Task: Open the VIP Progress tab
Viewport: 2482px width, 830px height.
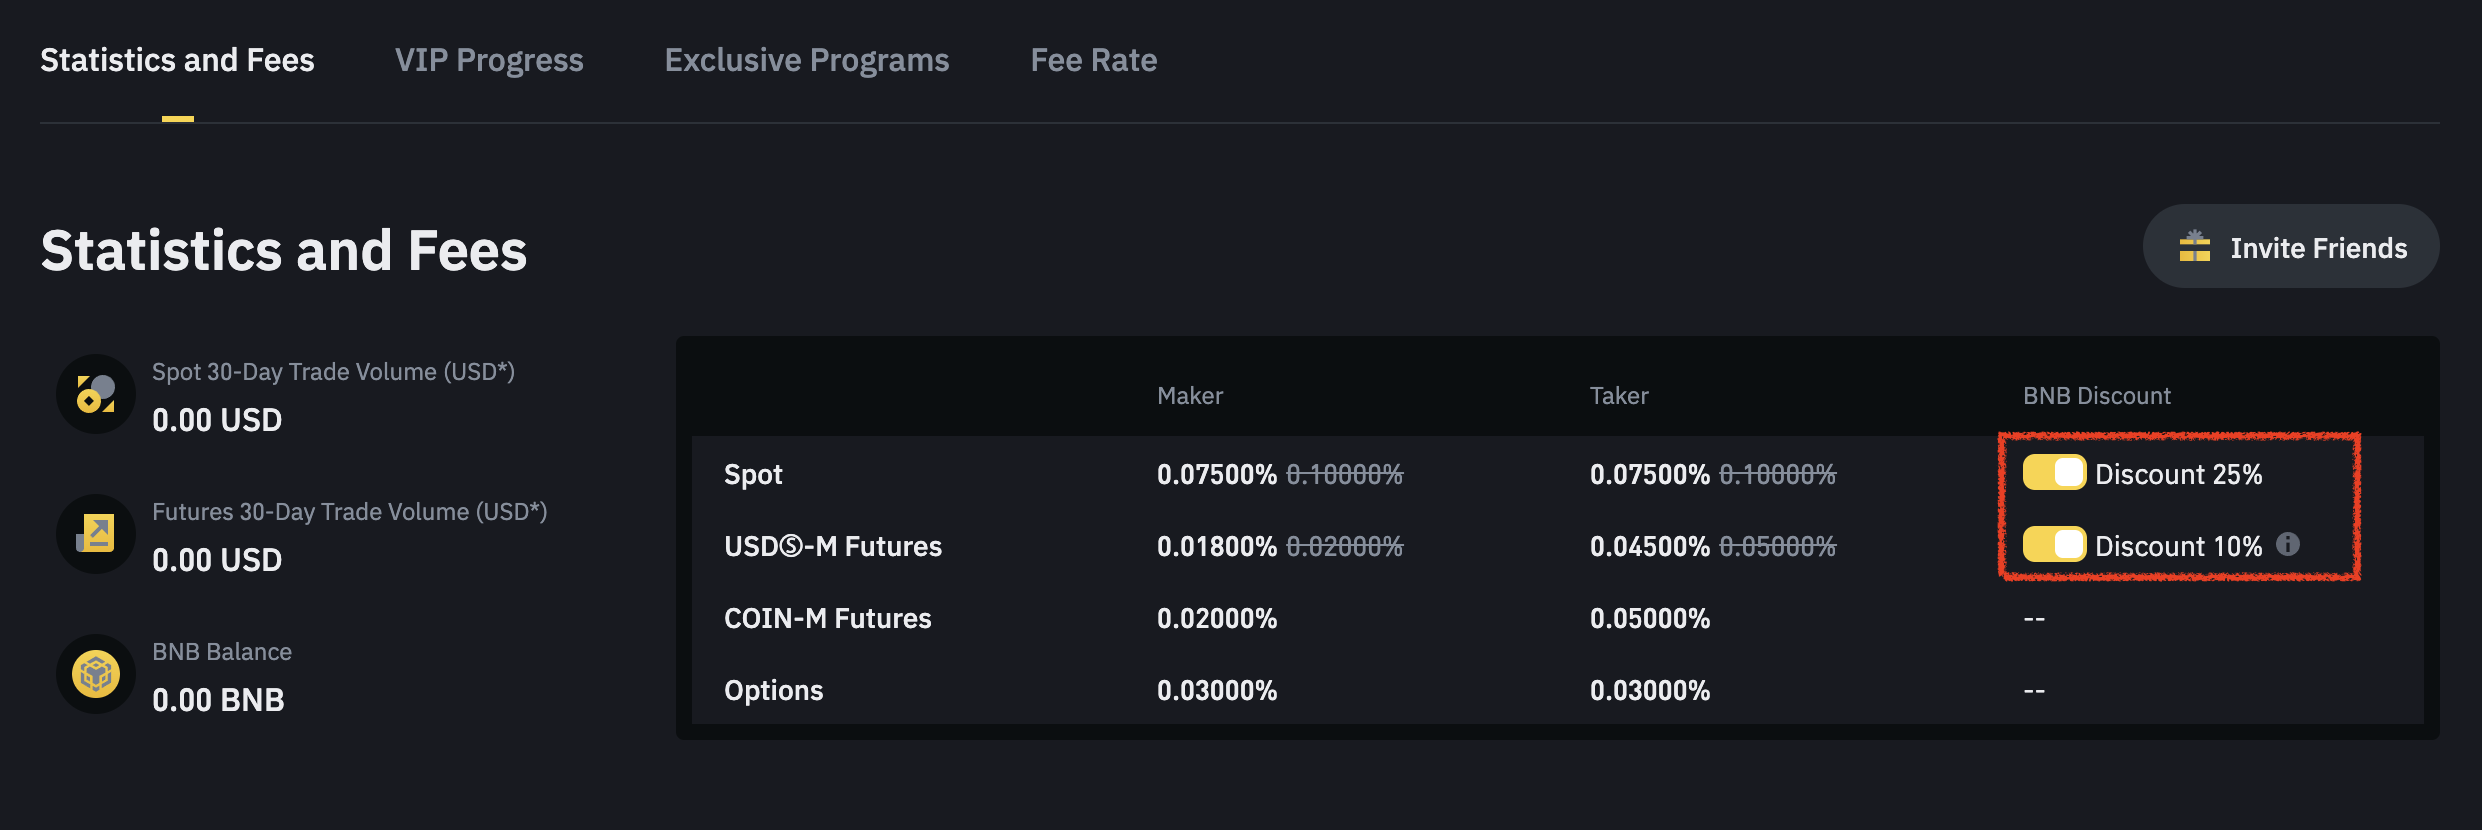Action: pos(489,60)
